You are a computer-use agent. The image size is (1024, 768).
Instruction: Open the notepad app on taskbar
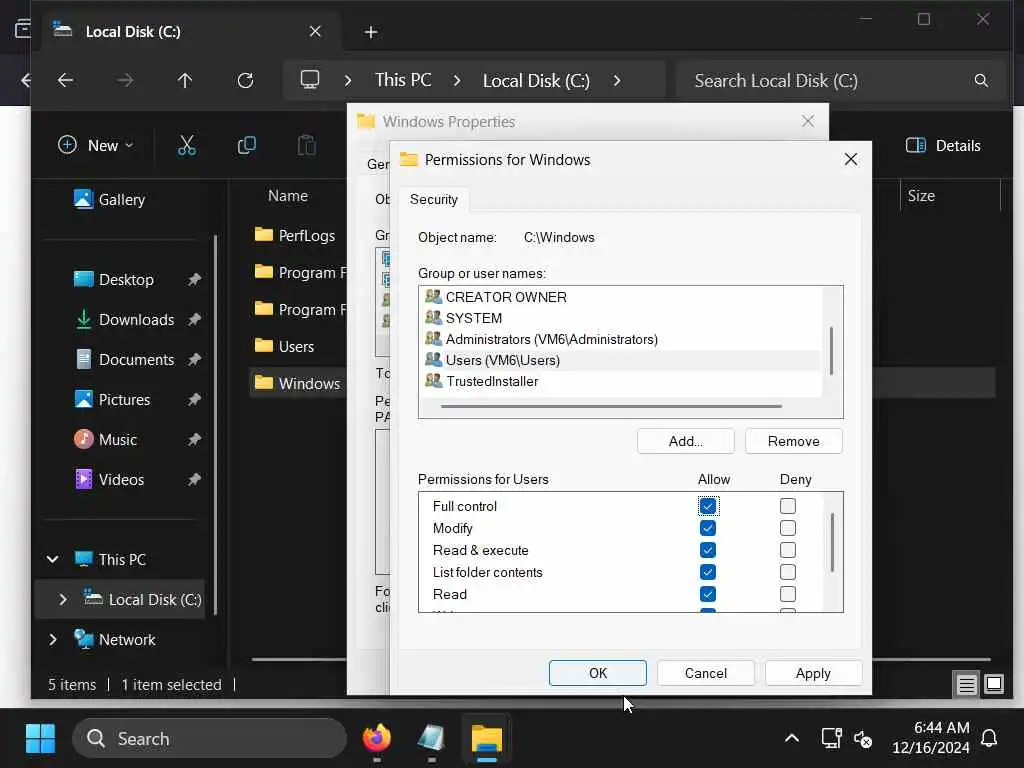click(432, 739)
